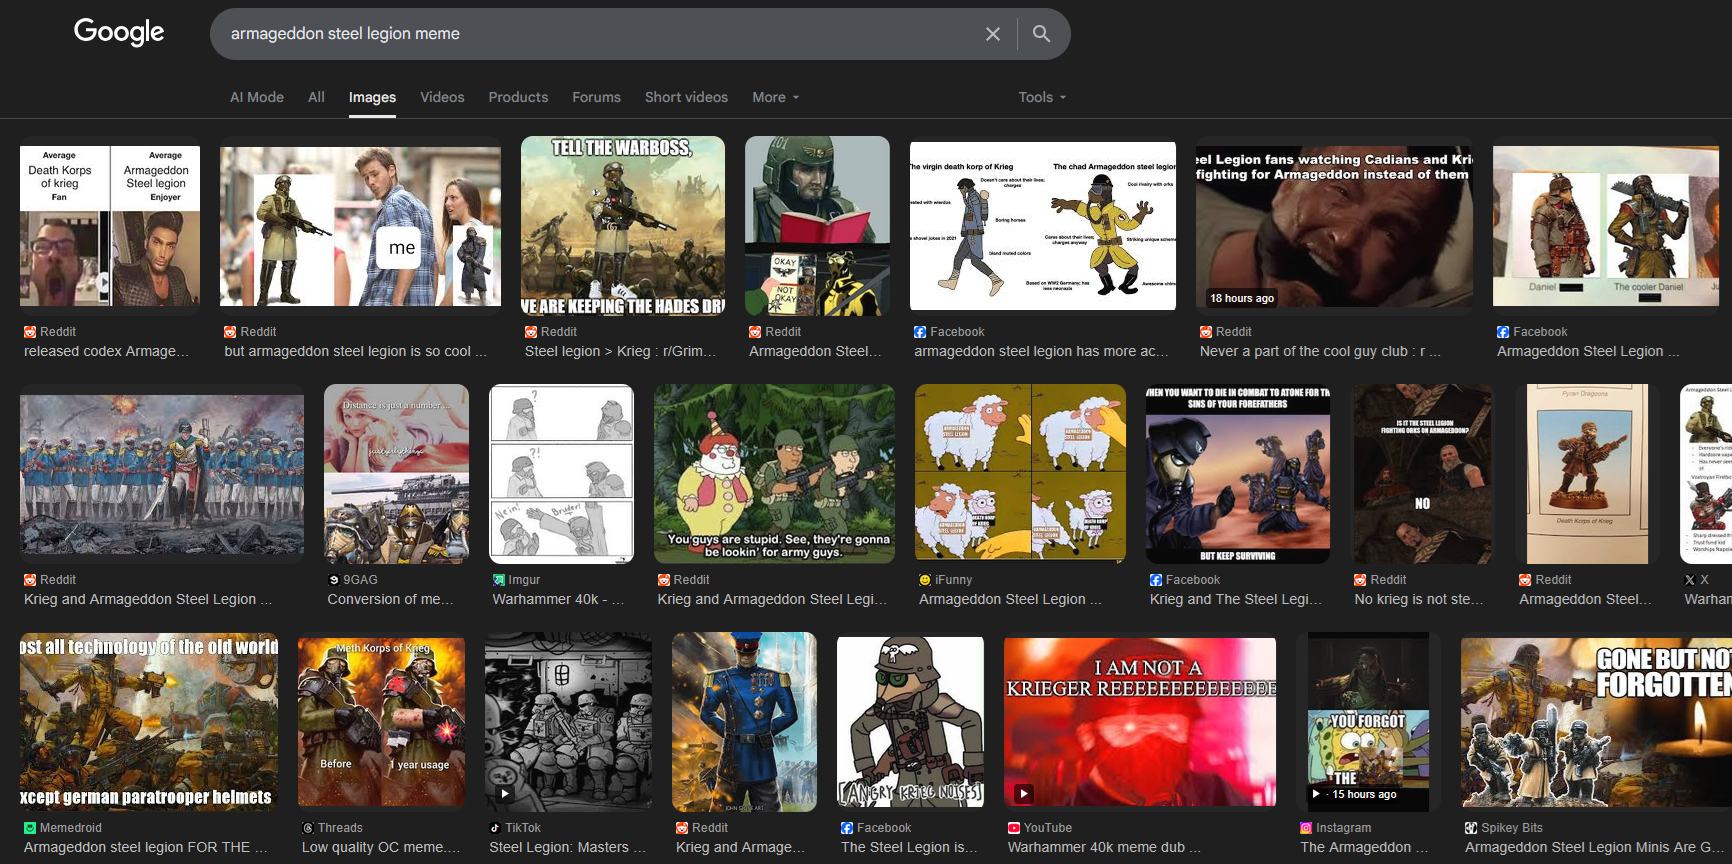Clear the search query text
Screen dimensions: 1732x864
[x=993, y=34]
